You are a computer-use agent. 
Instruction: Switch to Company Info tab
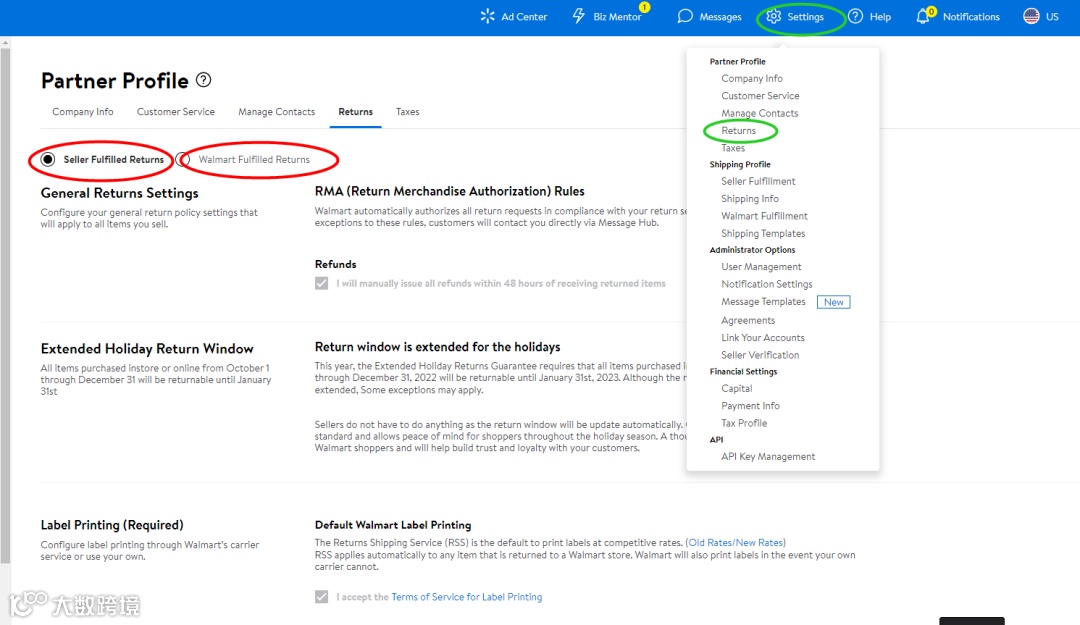83,112
